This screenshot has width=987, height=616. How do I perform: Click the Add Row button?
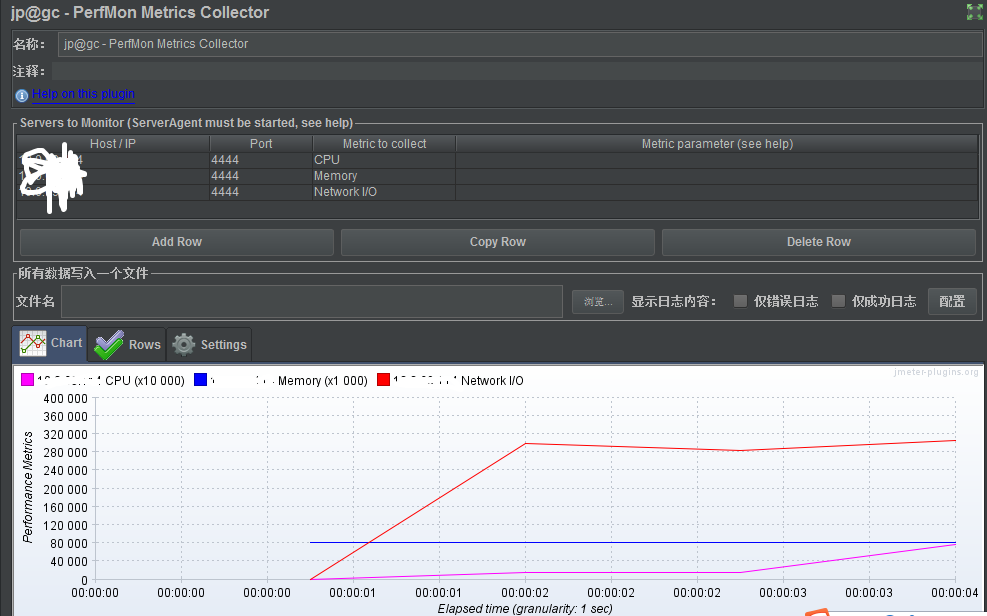click(x=177, y=242)
